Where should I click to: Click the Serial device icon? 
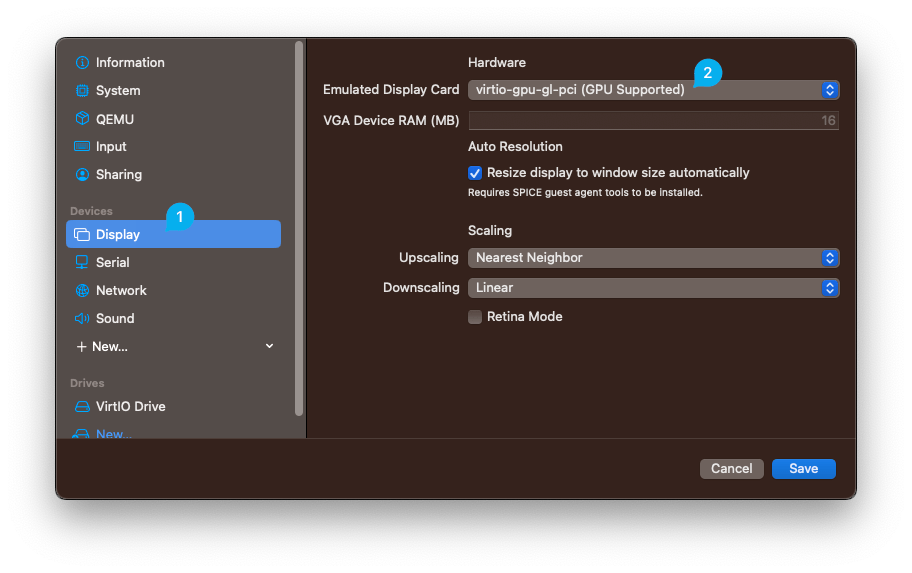(82, 262)
